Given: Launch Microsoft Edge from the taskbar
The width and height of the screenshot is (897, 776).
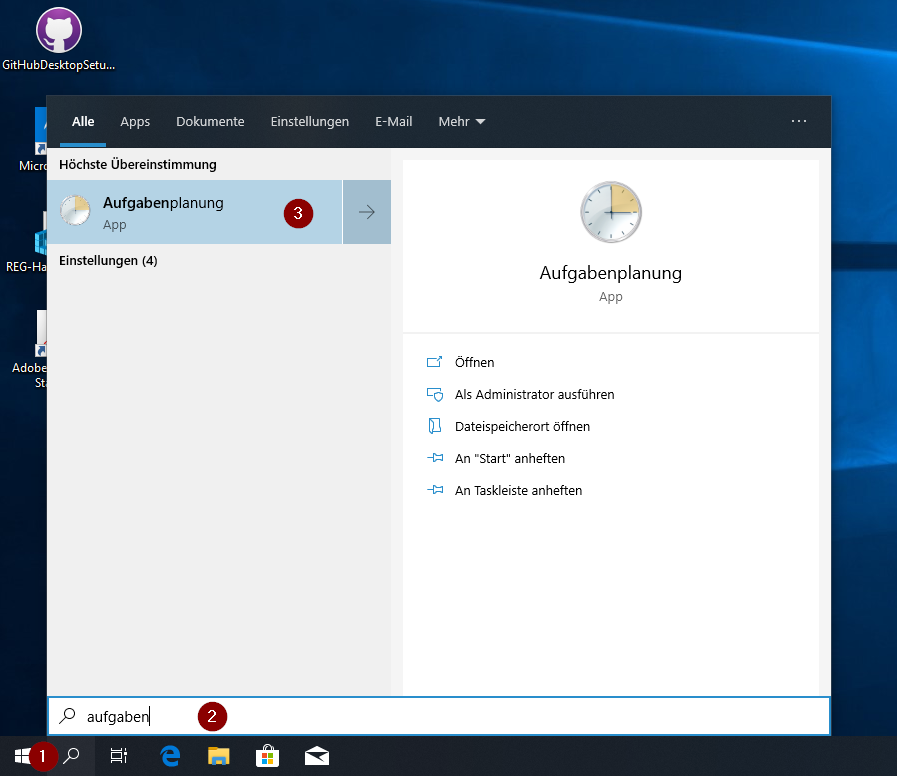Looking at the screenshot, I should tap(170, 756).
